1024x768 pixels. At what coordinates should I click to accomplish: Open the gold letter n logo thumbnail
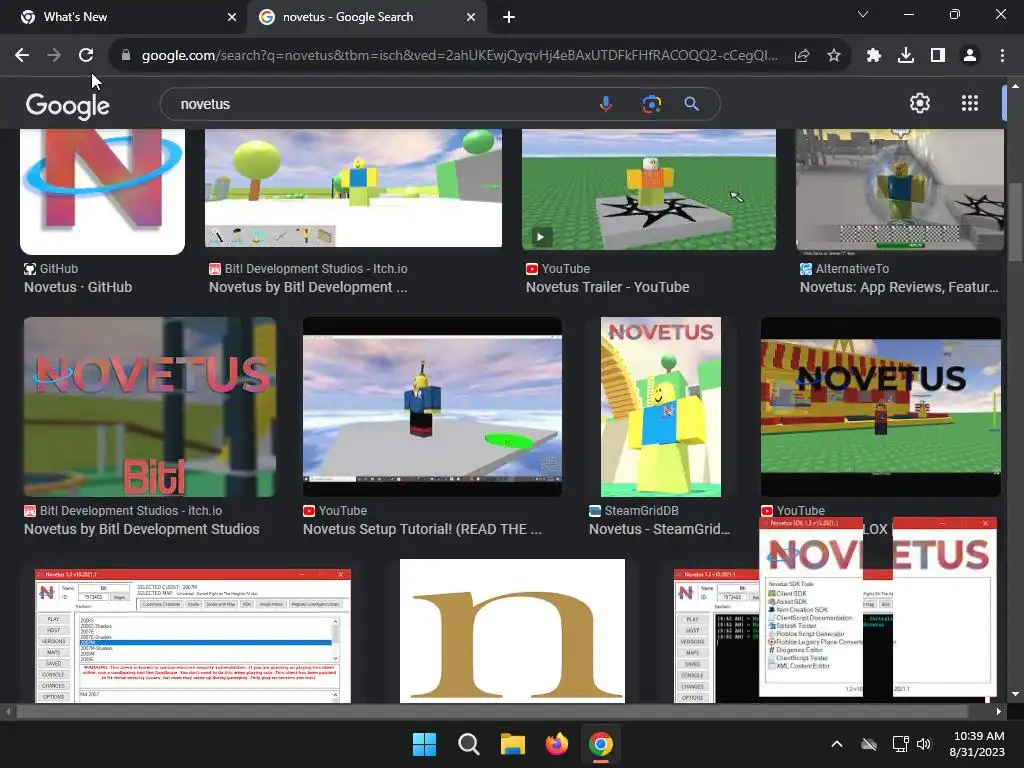(512, 631)
